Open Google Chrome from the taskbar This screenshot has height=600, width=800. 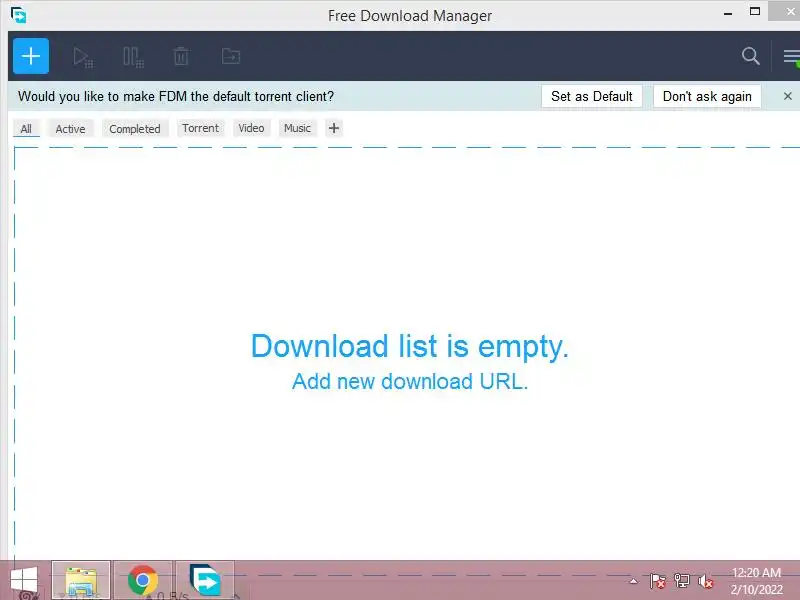coord(143,581)
